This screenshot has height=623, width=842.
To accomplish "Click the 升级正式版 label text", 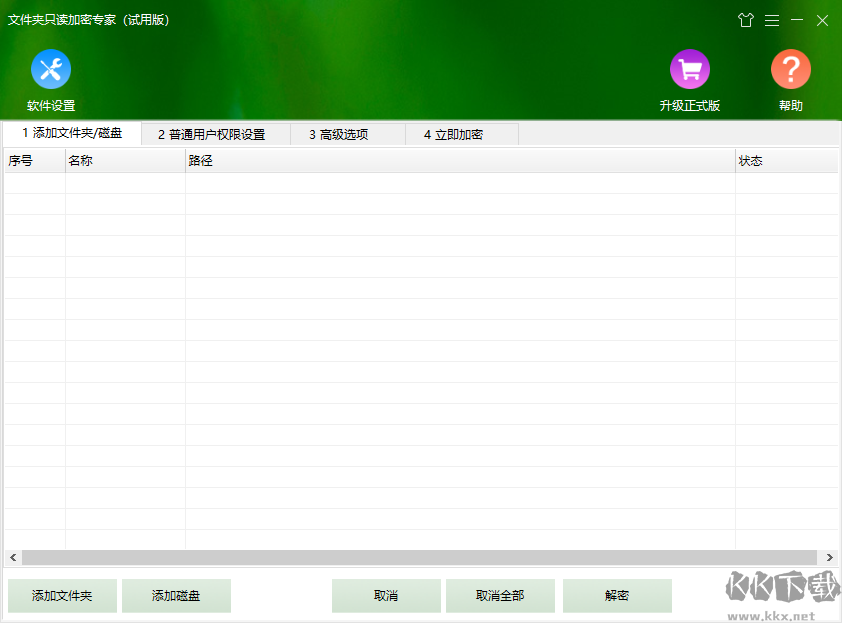I will pos(689,106).
